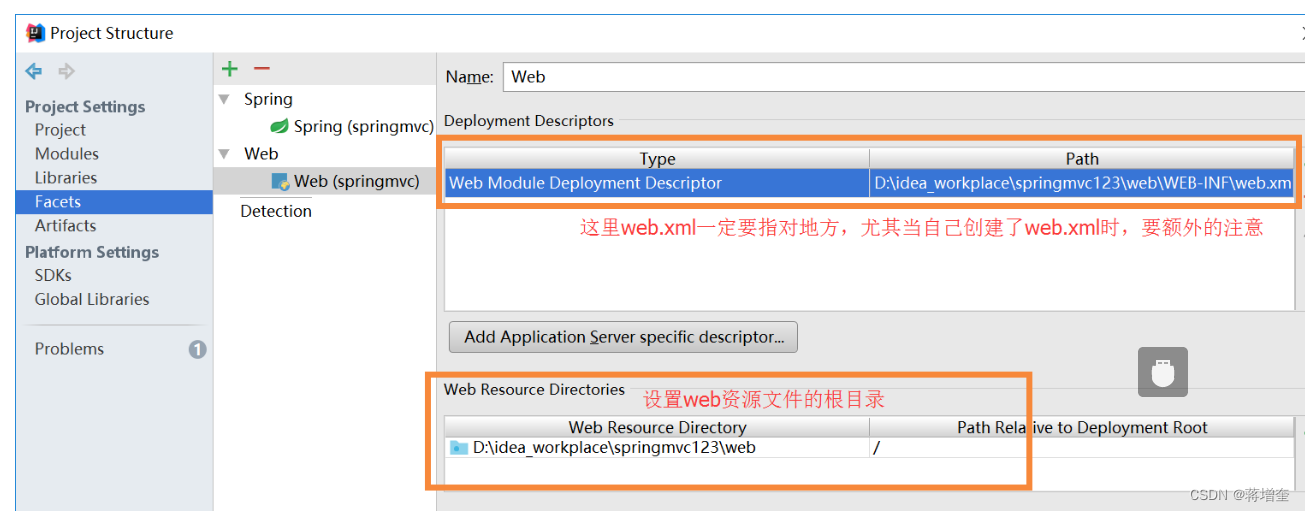
Task: Open Global Libraries settings
Action: (92, 299)
